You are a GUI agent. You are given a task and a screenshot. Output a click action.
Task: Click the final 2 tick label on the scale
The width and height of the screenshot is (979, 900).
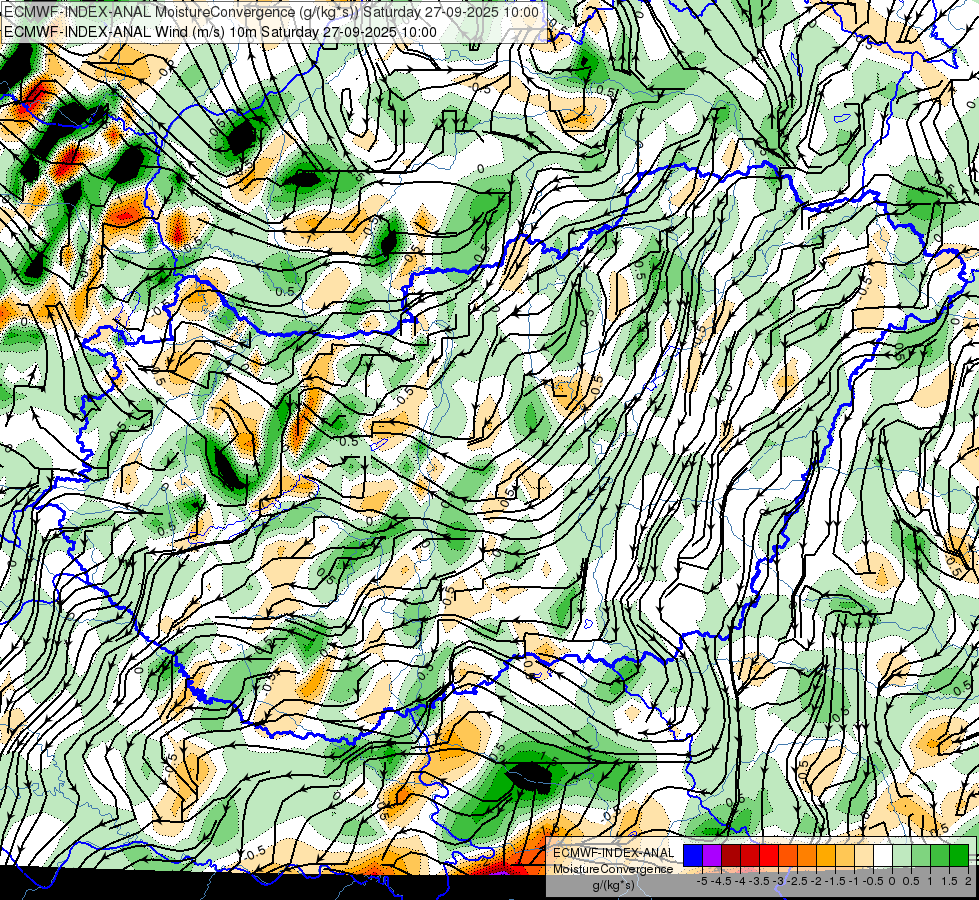click(968, 881)
